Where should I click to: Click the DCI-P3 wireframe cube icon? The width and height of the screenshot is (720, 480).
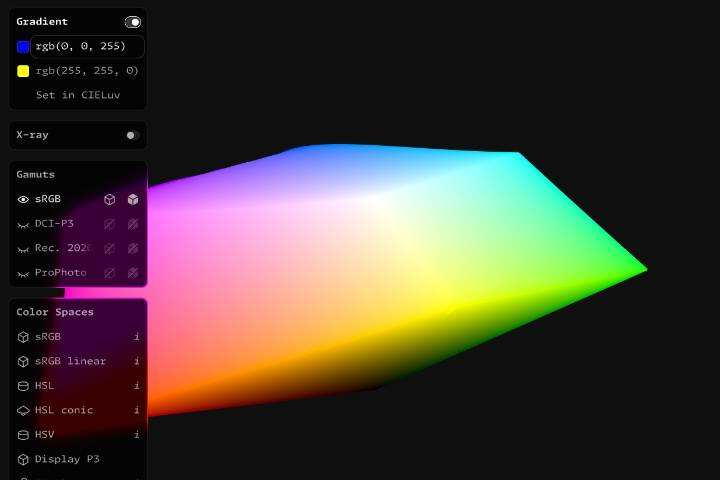pyautogui.click(x=109, y=224)
